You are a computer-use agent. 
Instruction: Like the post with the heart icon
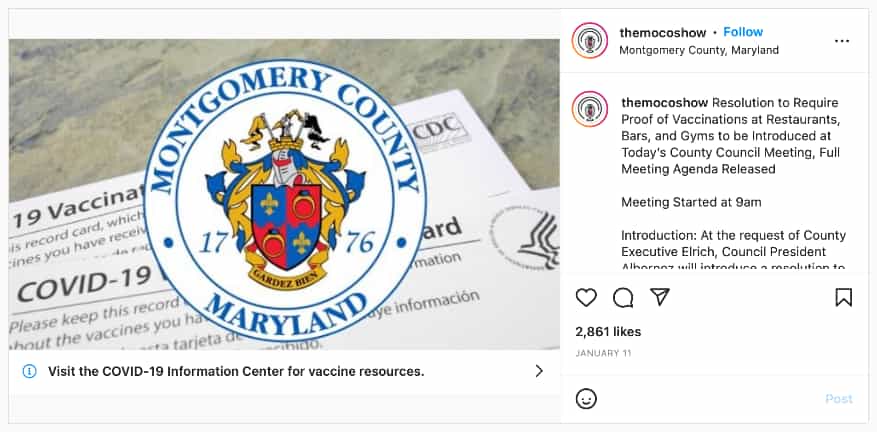[x=586, y=298]
